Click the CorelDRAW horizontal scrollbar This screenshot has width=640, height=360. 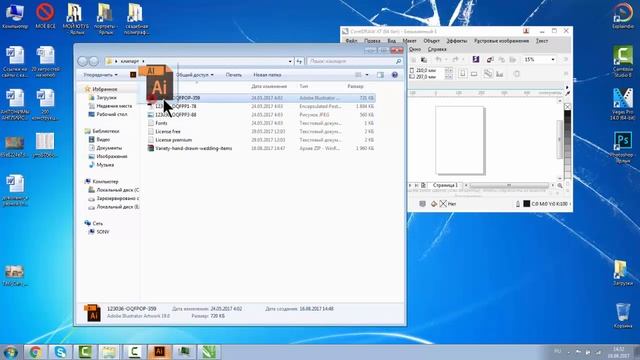pyautogui.click(x=509, y=185)
